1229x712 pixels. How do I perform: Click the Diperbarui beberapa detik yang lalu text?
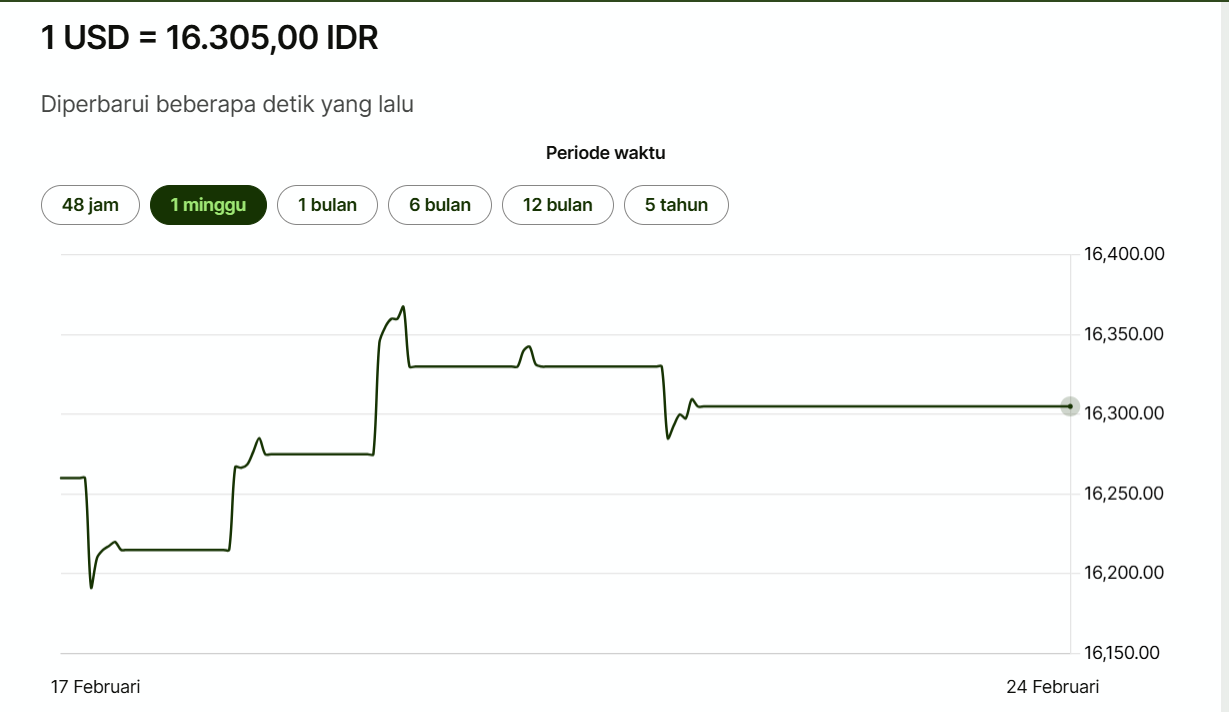click(x=227, y=104)
